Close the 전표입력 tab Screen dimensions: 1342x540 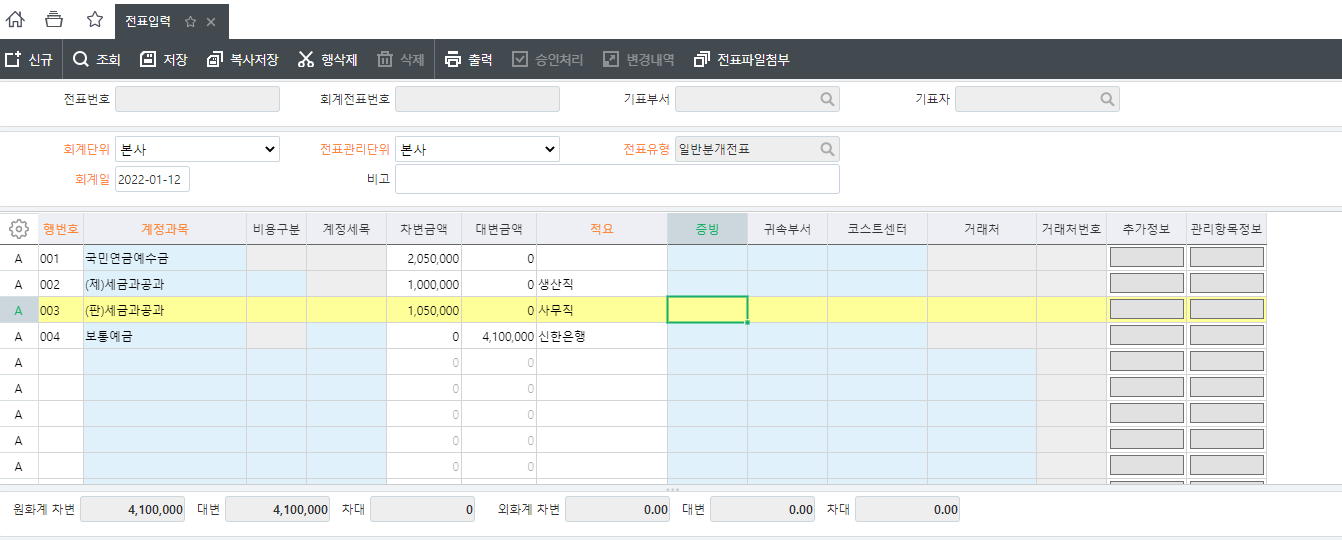(211, 22)
